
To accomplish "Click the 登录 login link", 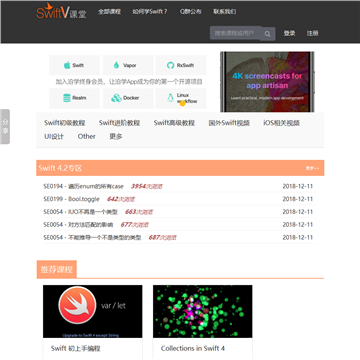I will [289, 33].
